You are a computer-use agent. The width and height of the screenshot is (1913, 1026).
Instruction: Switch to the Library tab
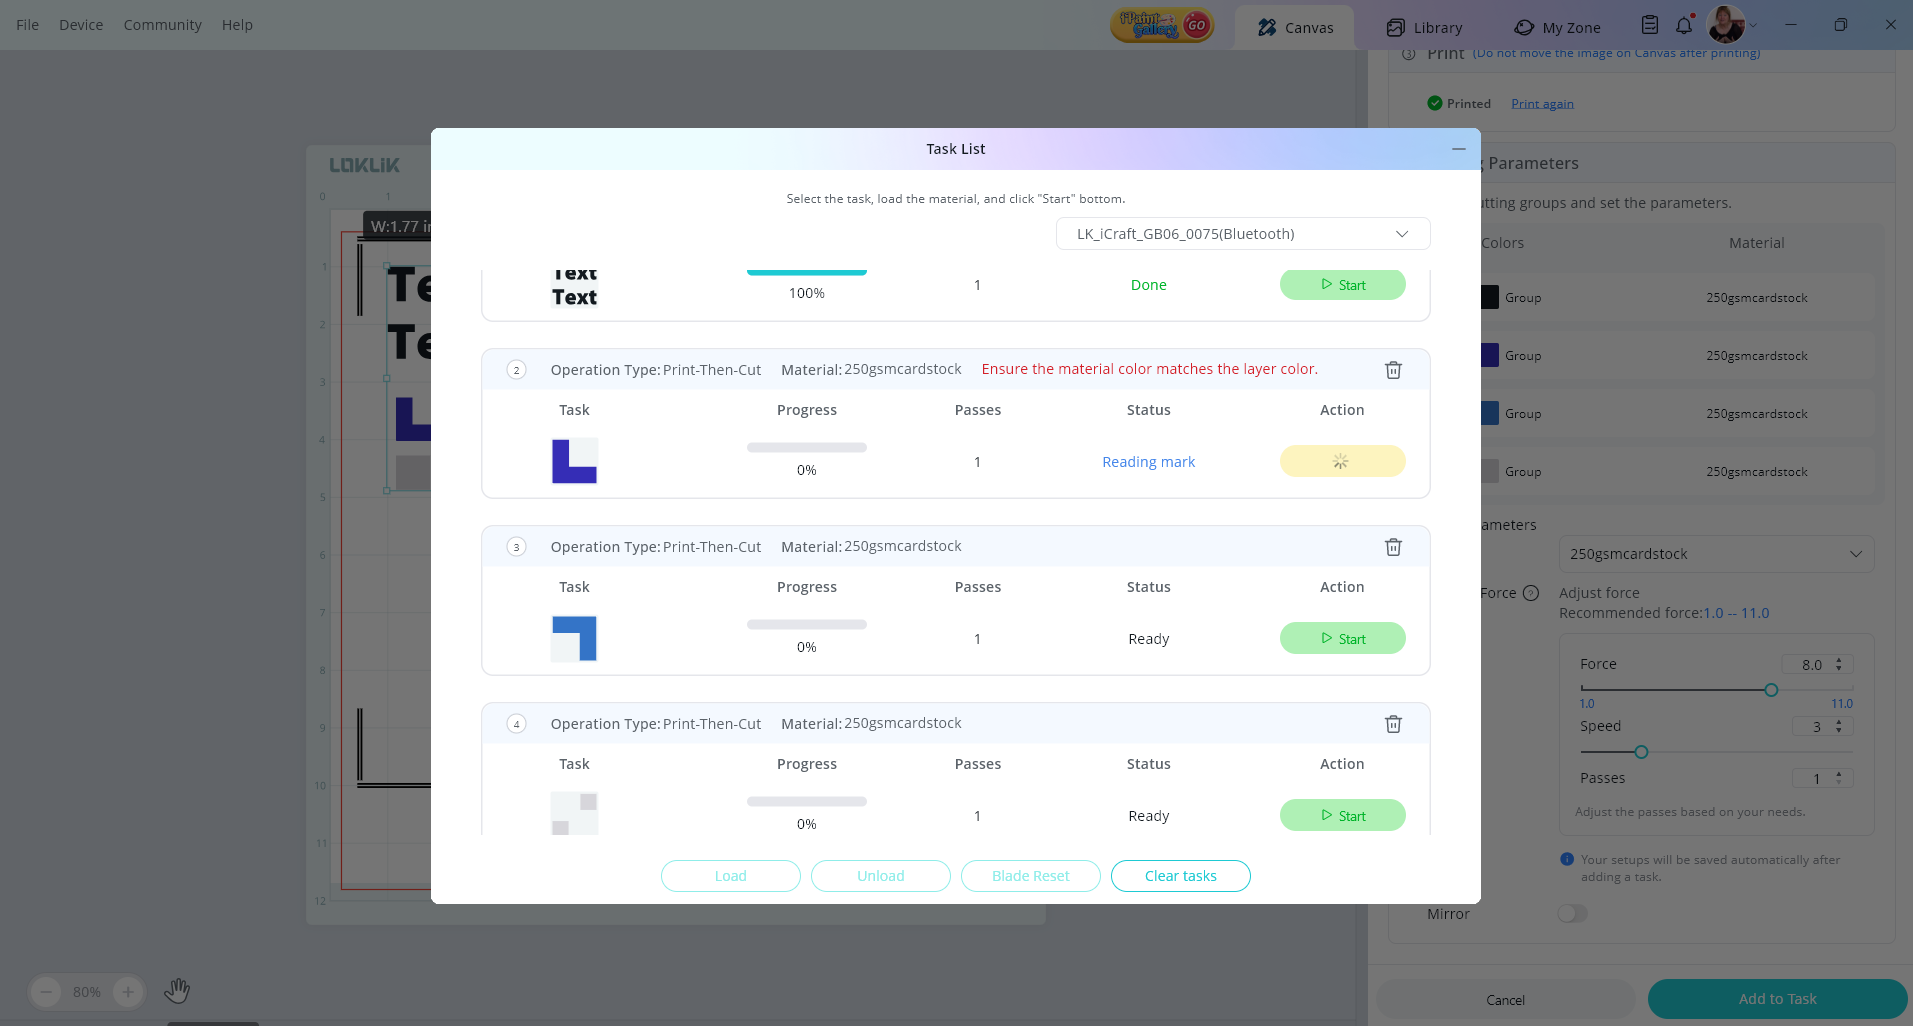tap(1424, 28)
